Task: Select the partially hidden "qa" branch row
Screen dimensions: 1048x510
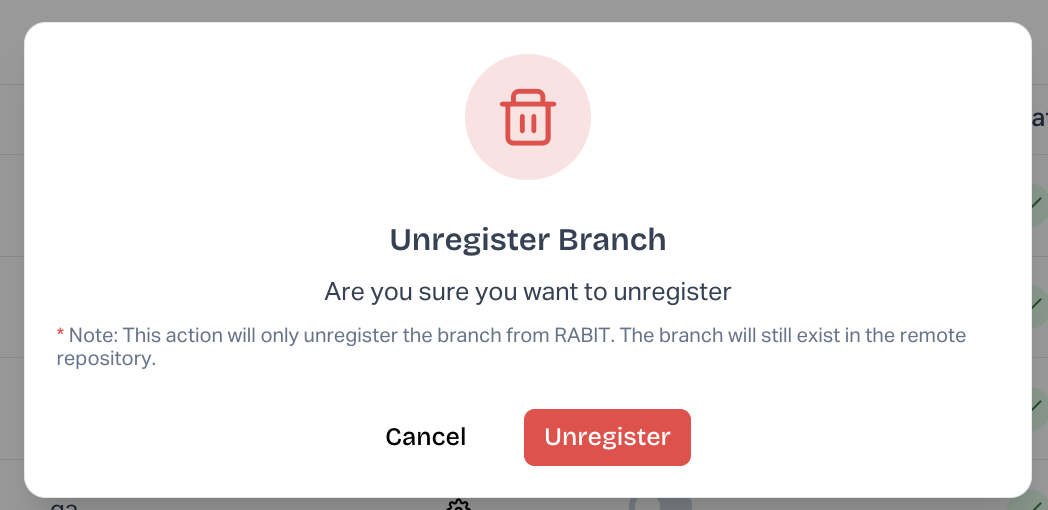Action: pos(65,505)
